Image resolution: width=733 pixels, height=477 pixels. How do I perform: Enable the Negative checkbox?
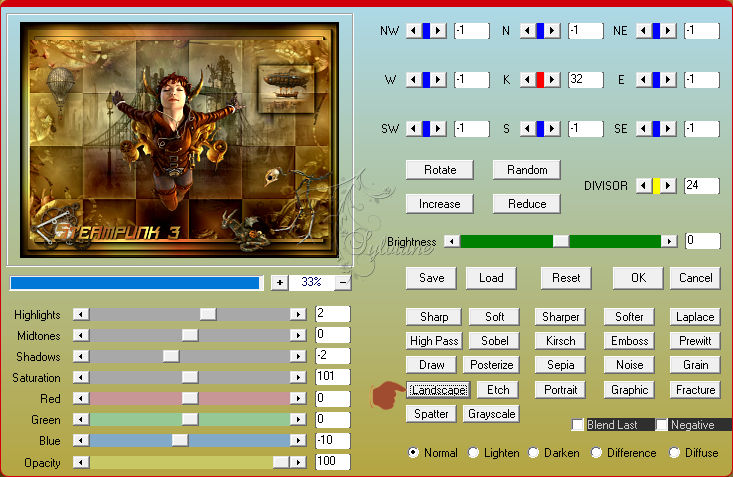pyautogui.click(x=661, y=425)
